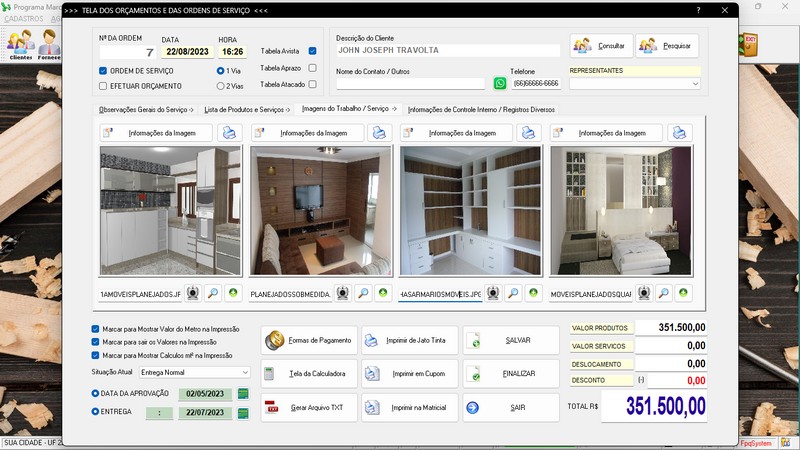Image resolution: width=800 pixels, height=450 pixels.
Task: Open Informações de Controle Interno tab
Action: pos(481,110)
